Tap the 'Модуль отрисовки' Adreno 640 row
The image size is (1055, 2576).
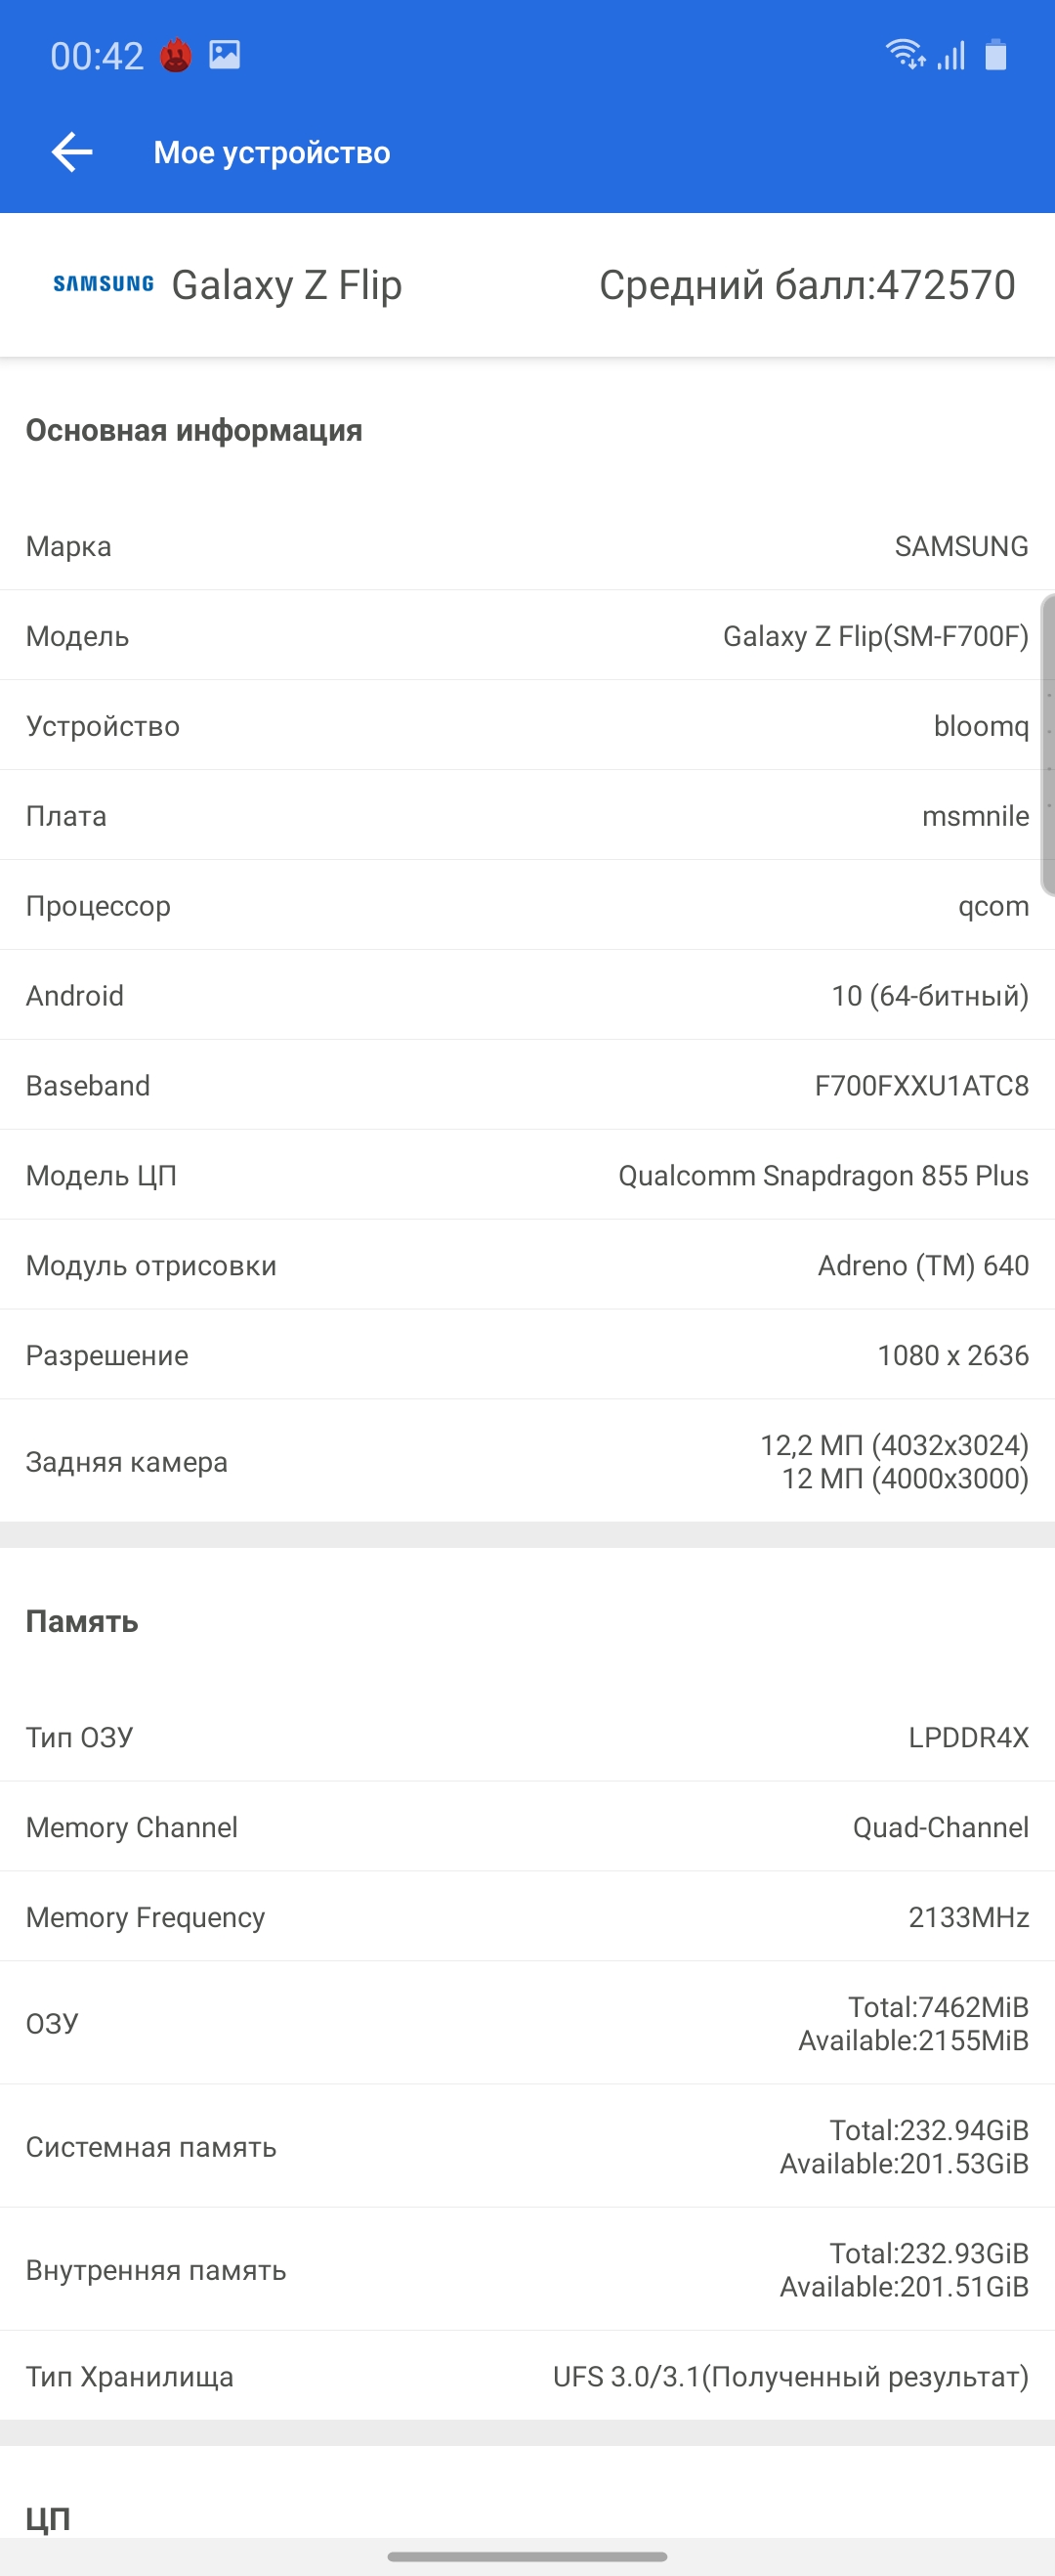coord(527,1265)
